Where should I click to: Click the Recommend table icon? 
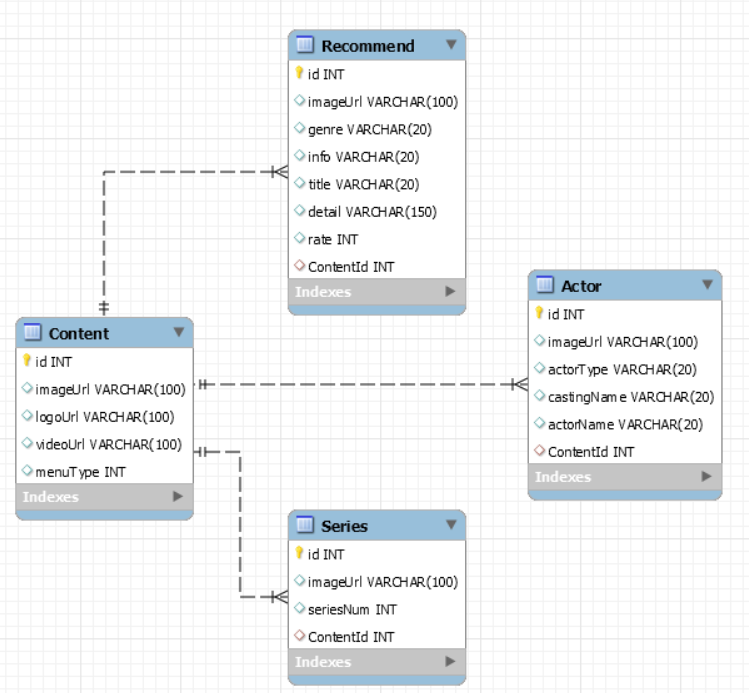(305, 44)
